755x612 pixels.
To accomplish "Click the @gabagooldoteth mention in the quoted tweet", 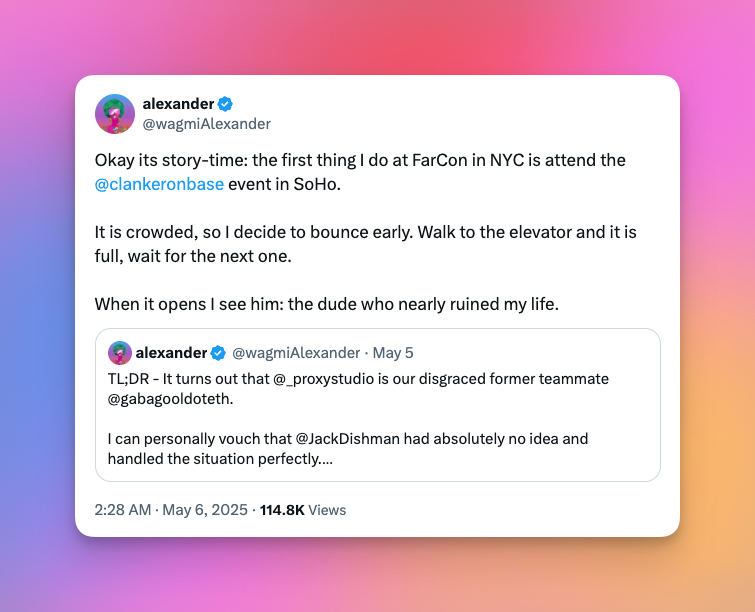I will (x=170, y=399).
